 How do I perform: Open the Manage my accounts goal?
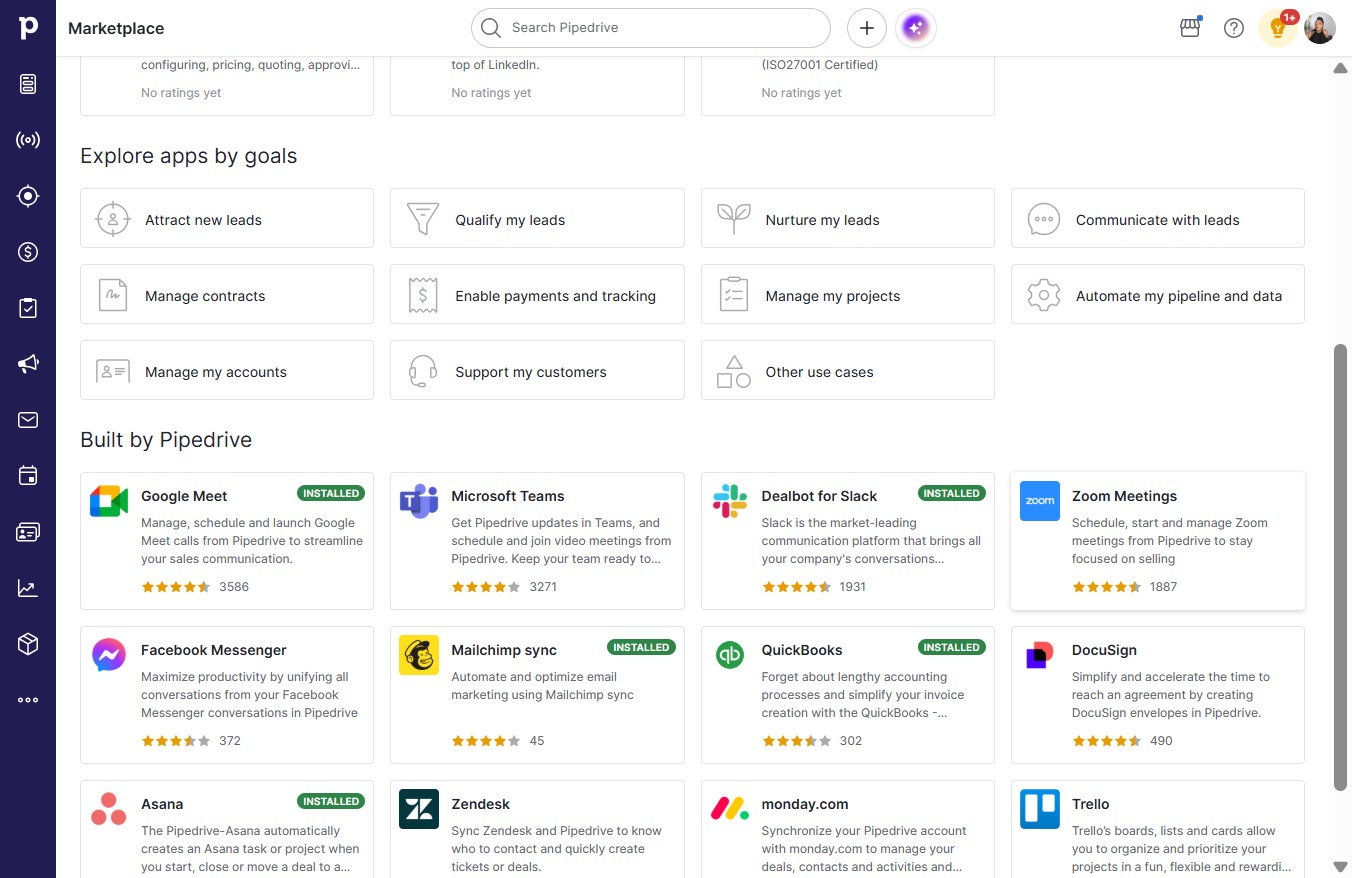(227, 370)
